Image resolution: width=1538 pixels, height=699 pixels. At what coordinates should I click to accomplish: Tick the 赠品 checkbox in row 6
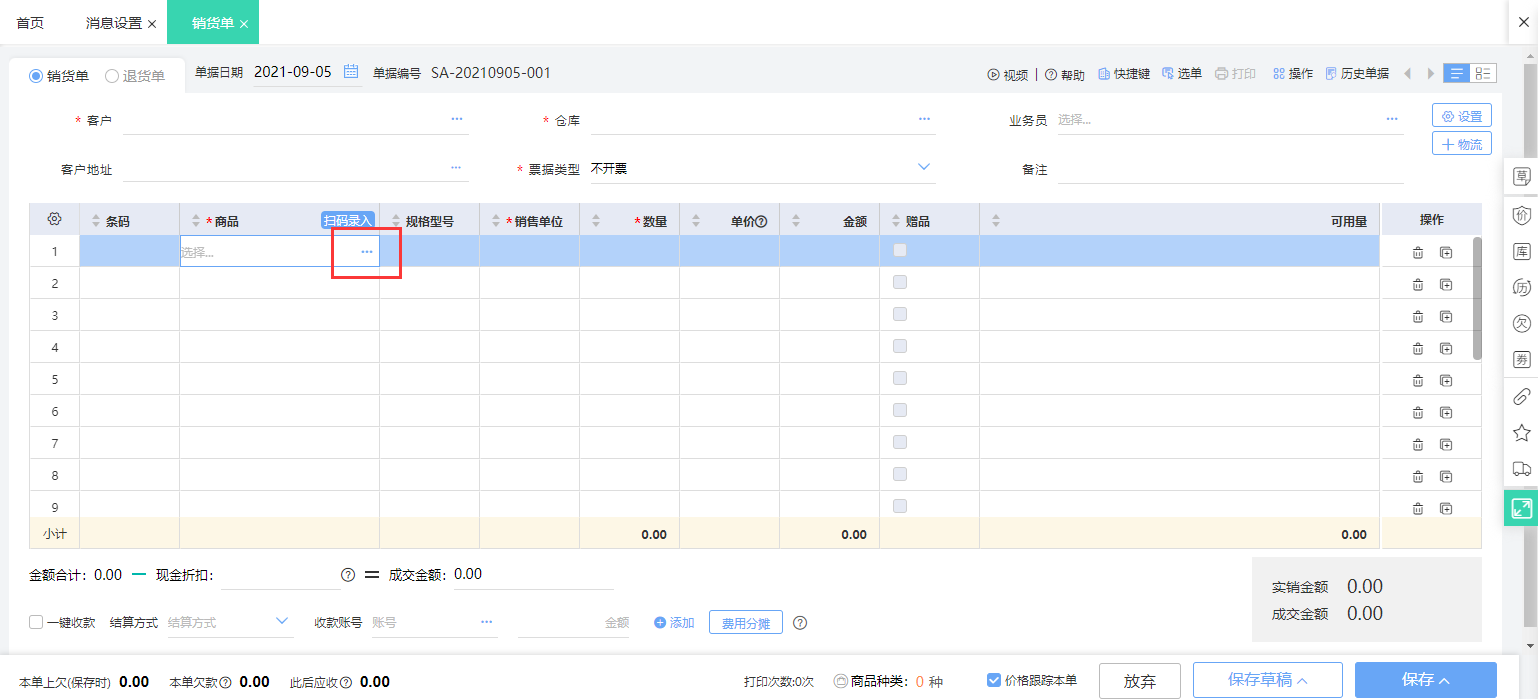click(x=900, y=411)
